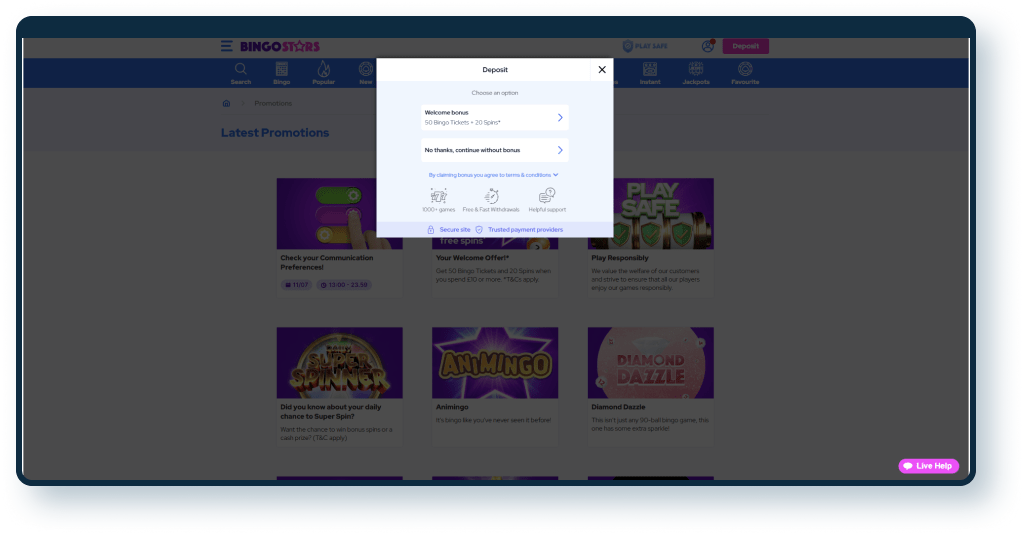Open the Live Help chat
The image size is (1024, 534).
929,466
